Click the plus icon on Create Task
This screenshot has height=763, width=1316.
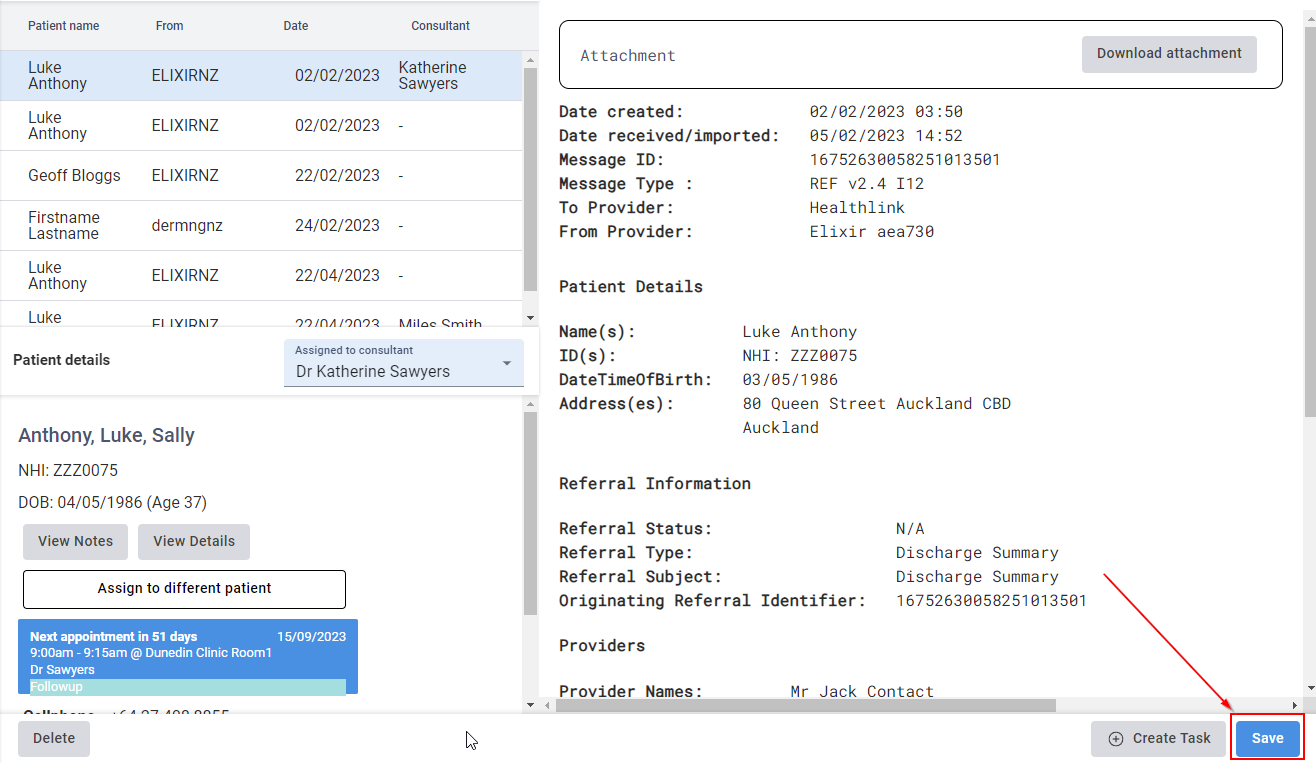click(1116, 739)
